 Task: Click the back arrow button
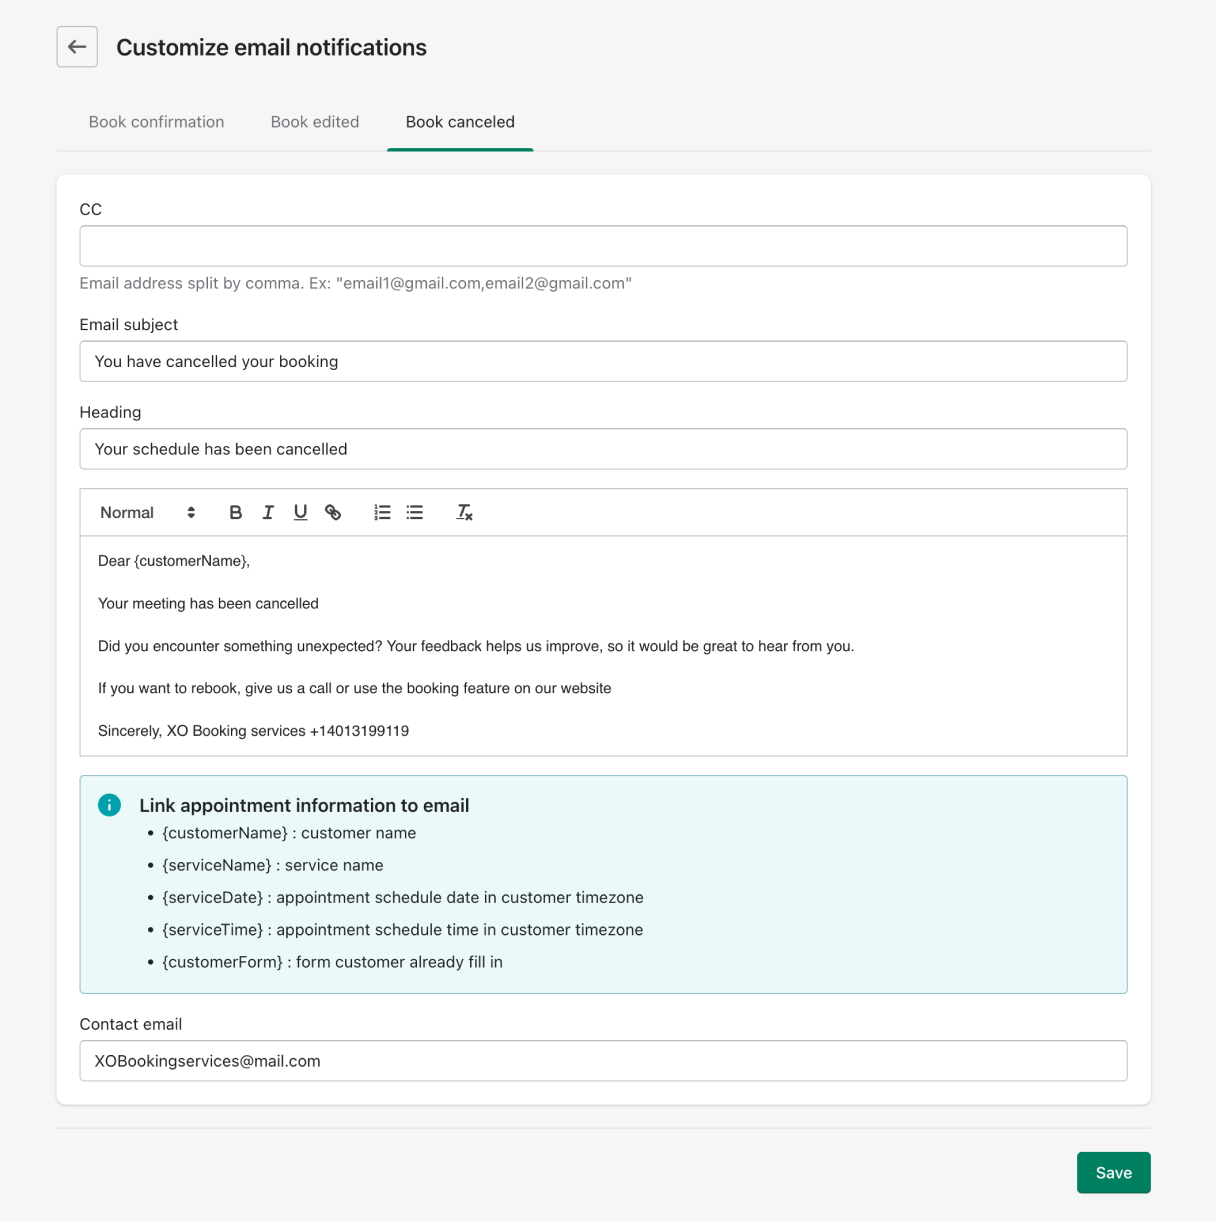77,47
